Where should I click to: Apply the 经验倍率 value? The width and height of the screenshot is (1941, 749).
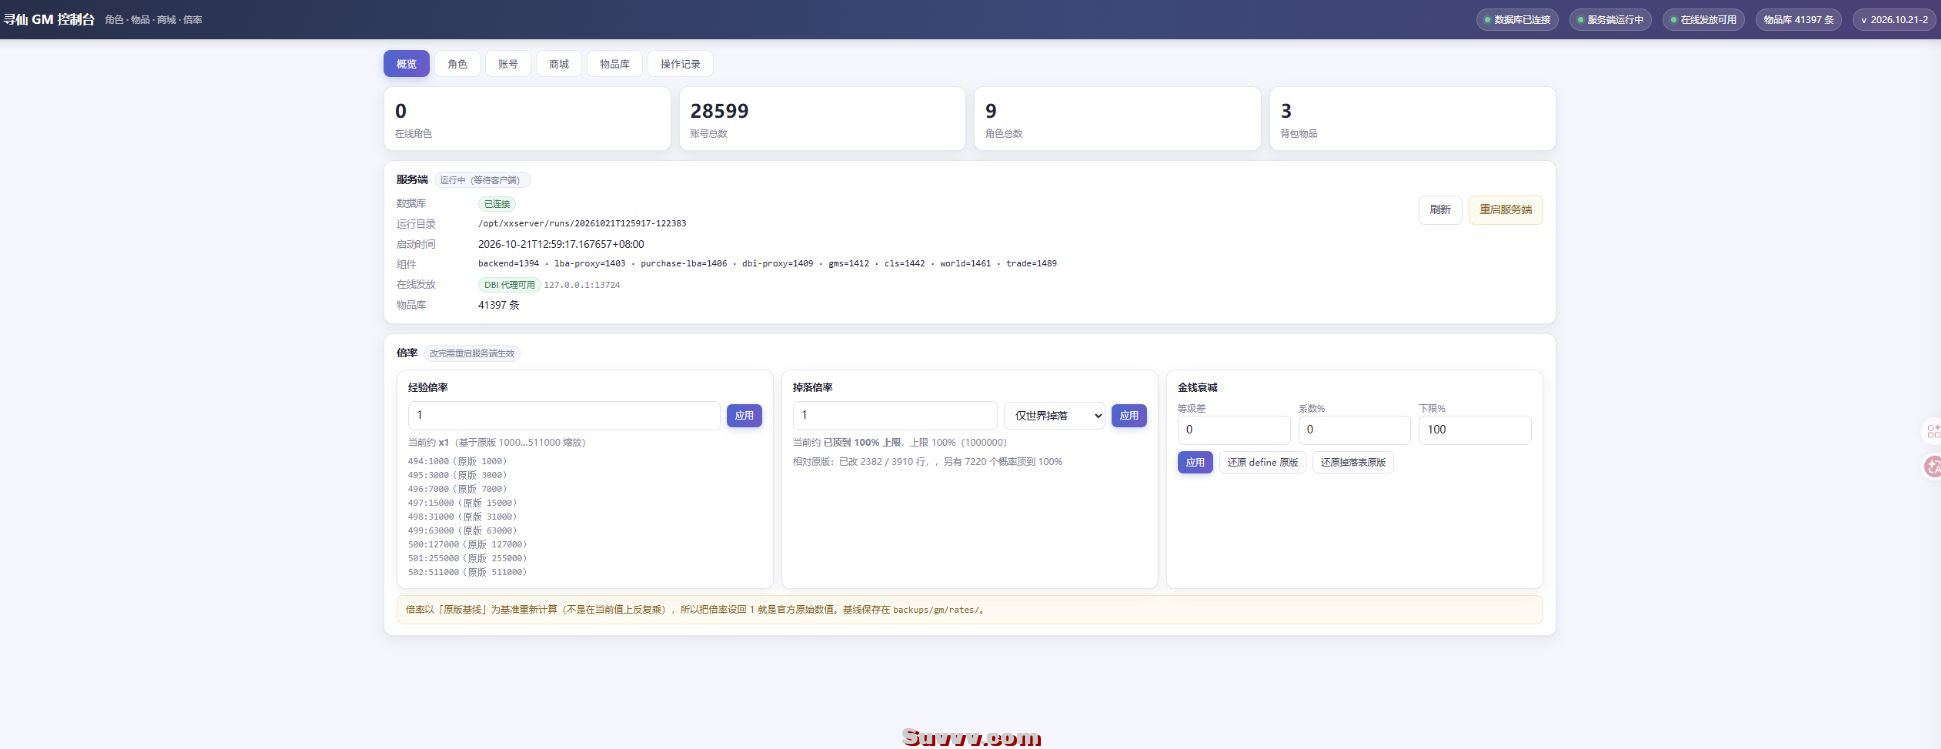[744, 416]
